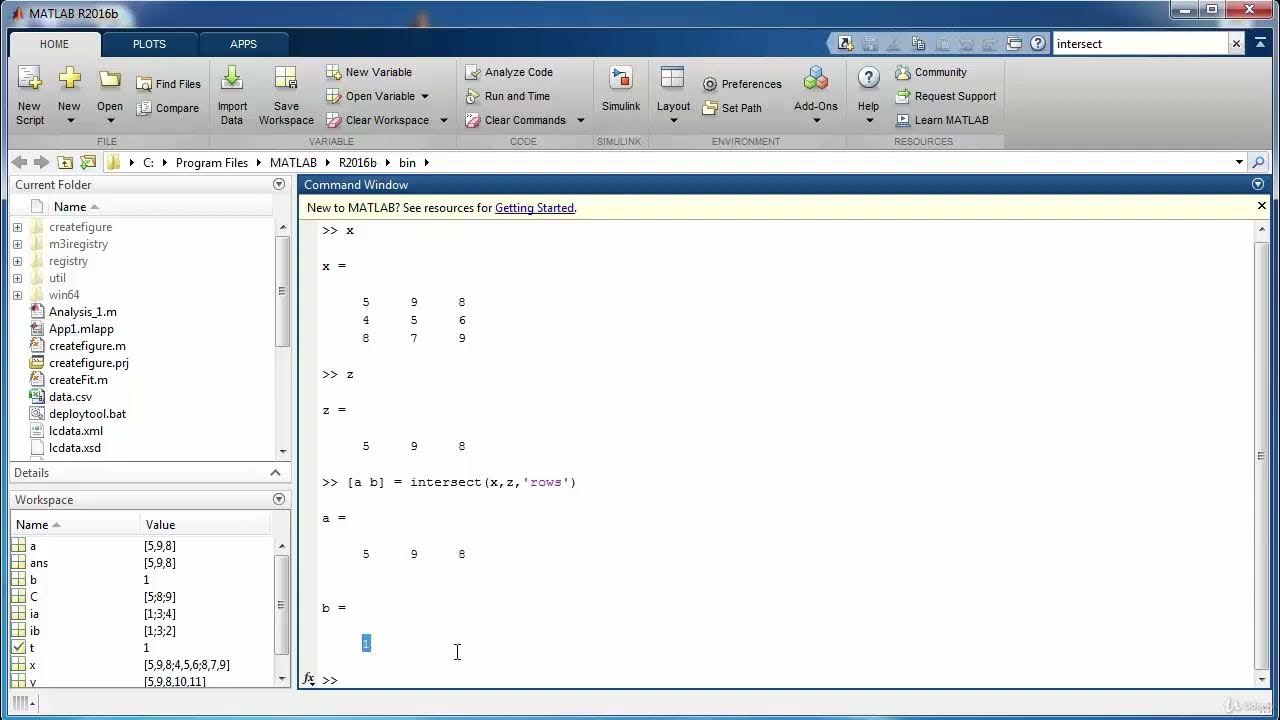Expand the m3iregistry folder
Image resolution: width=1280 pixels, height=720 pixels.
[17, 244]
